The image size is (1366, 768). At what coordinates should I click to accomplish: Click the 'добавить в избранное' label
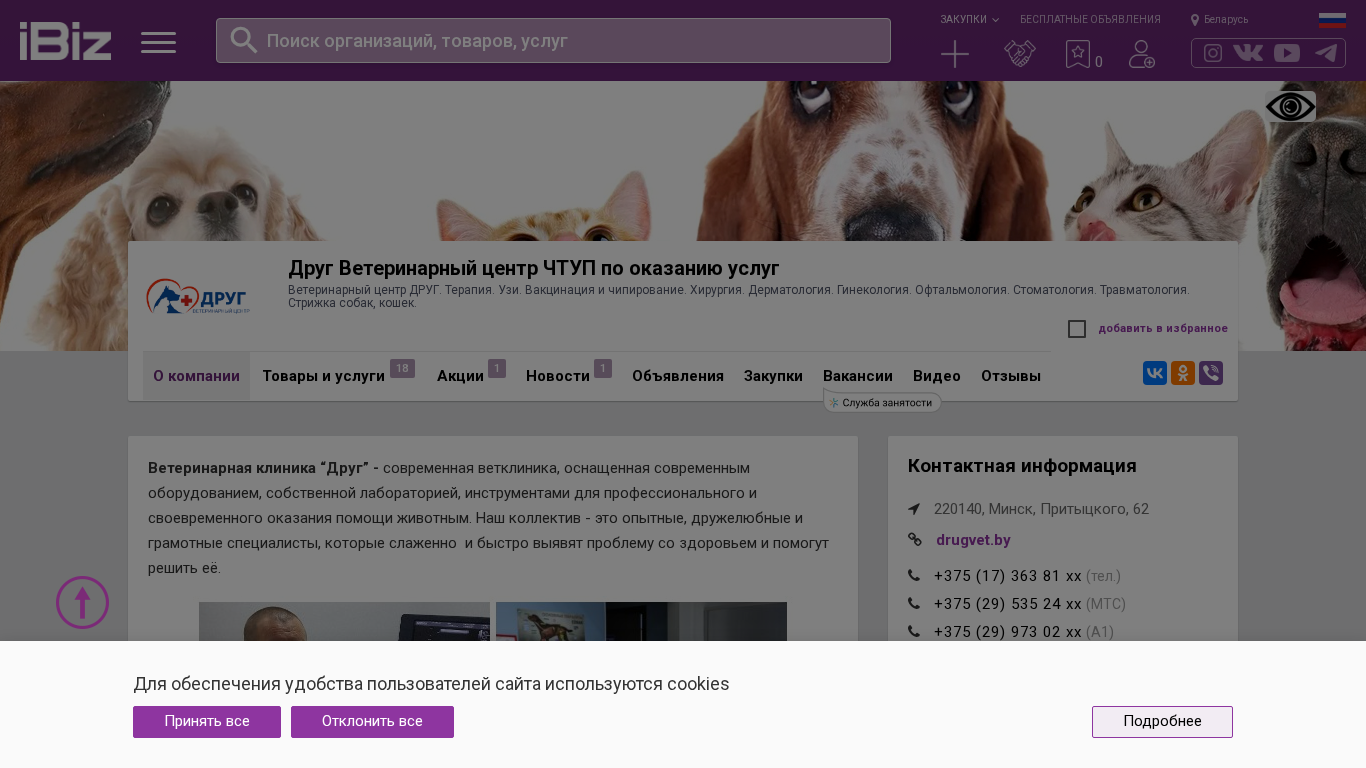(x=1163, y=329)
